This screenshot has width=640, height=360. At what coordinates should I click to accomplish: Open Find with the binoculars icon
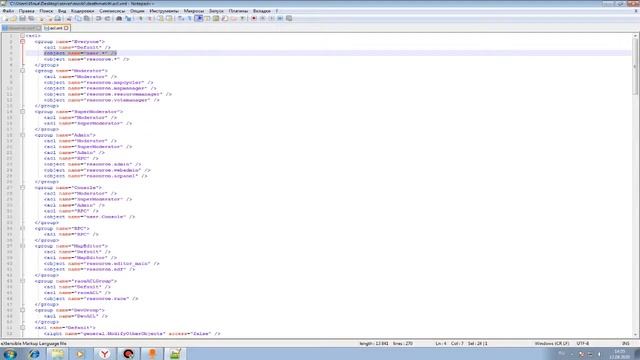(x=119, y=18)
